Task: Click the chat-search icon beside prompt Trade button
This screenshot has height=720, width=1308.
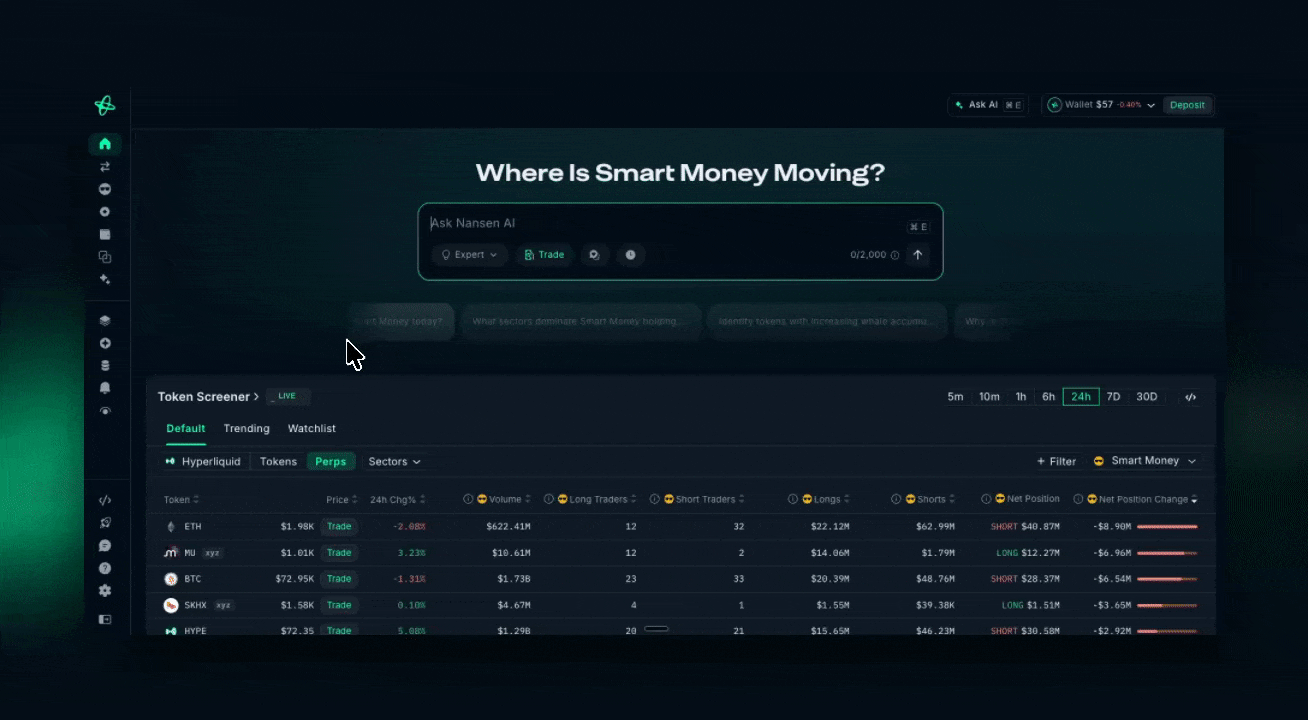Action: point(594,255)
